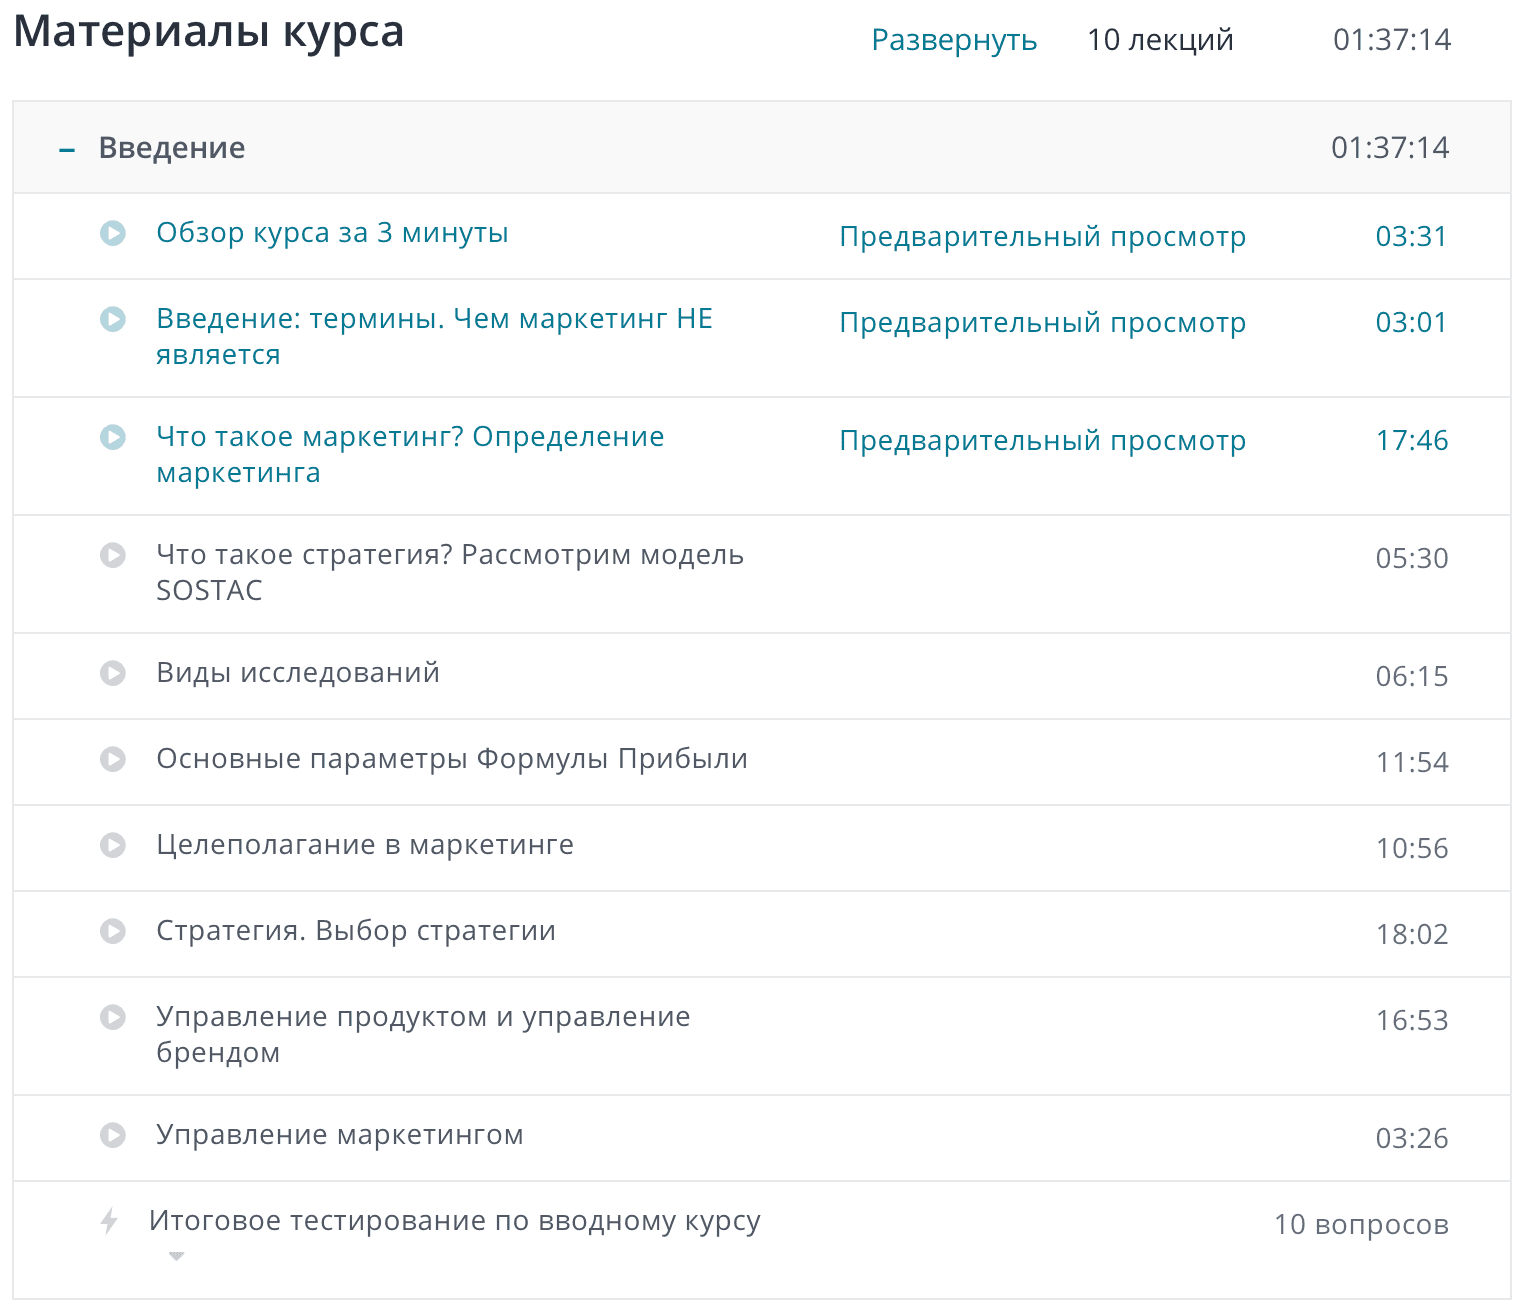
Task: Expand all sections via 'Развернуть'
Action: tap(953, 40)
